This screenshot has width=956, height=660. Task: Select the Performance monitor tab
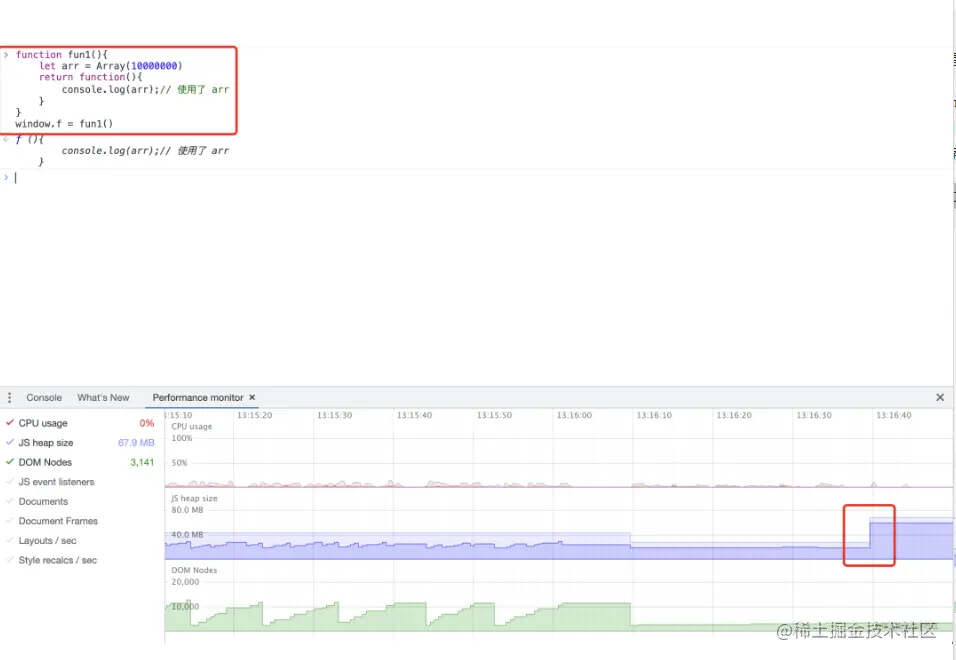(198, 397)
